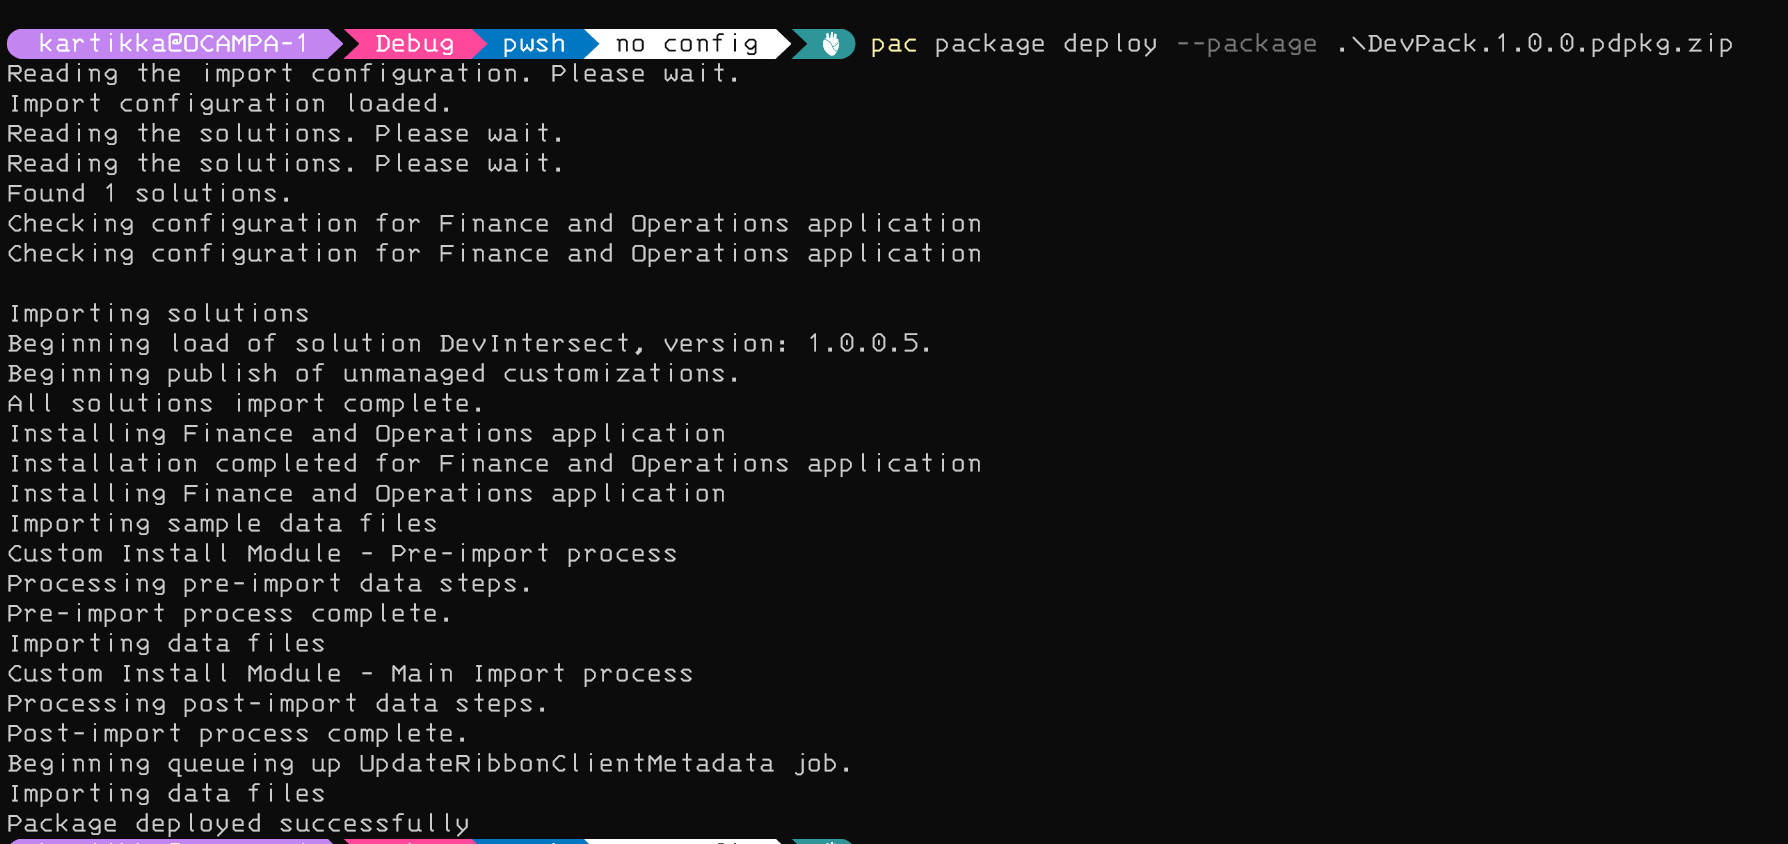Click the 'deploy' word in the command
1788x844 pixels.
click(x=1110, y=44)
